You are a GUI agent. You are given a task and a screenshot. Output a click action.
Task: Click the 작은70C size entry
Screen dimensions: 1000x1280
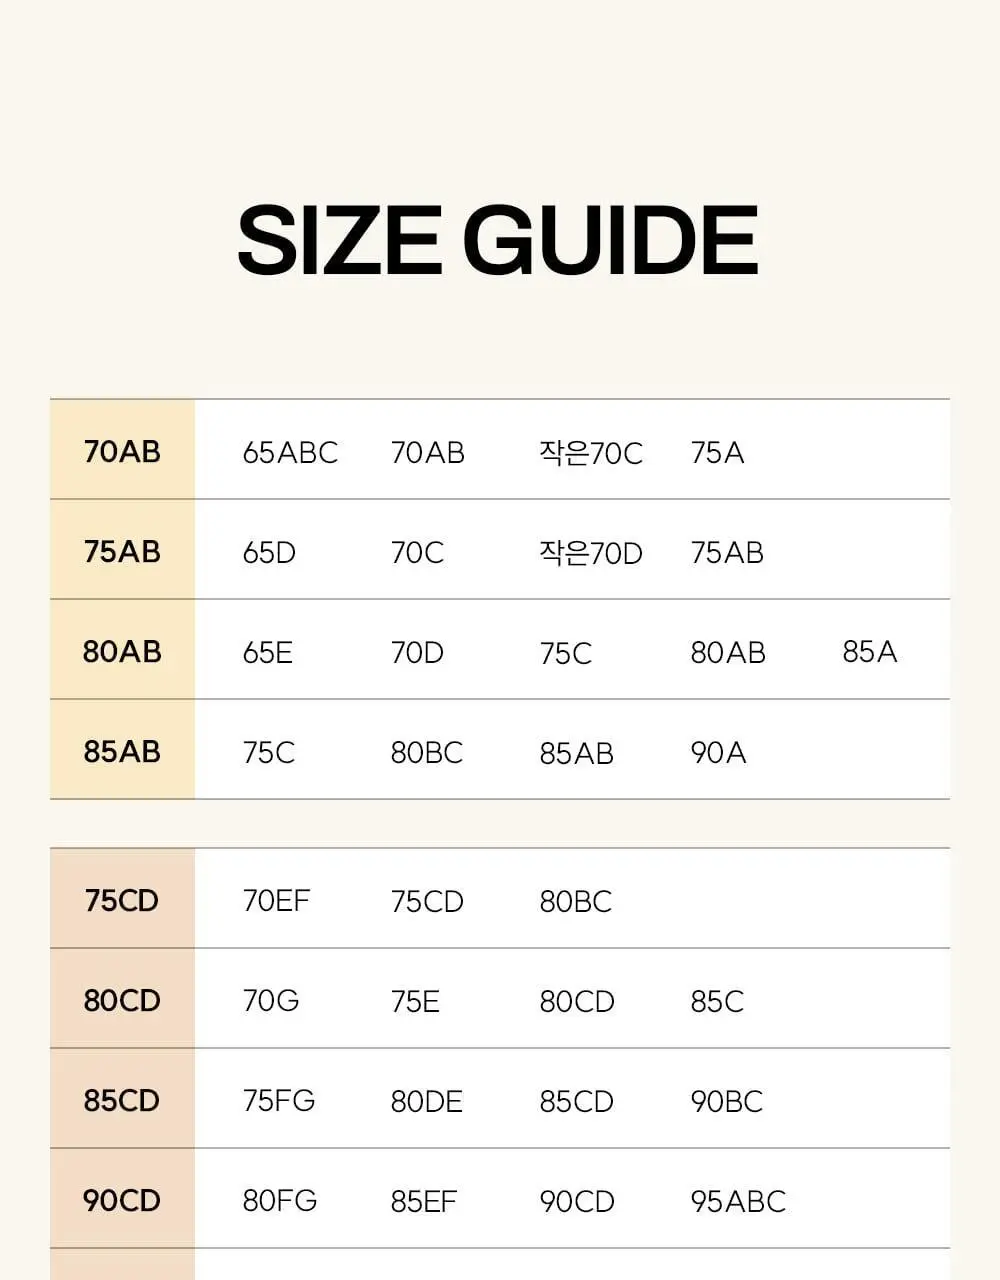pos(591,453)
